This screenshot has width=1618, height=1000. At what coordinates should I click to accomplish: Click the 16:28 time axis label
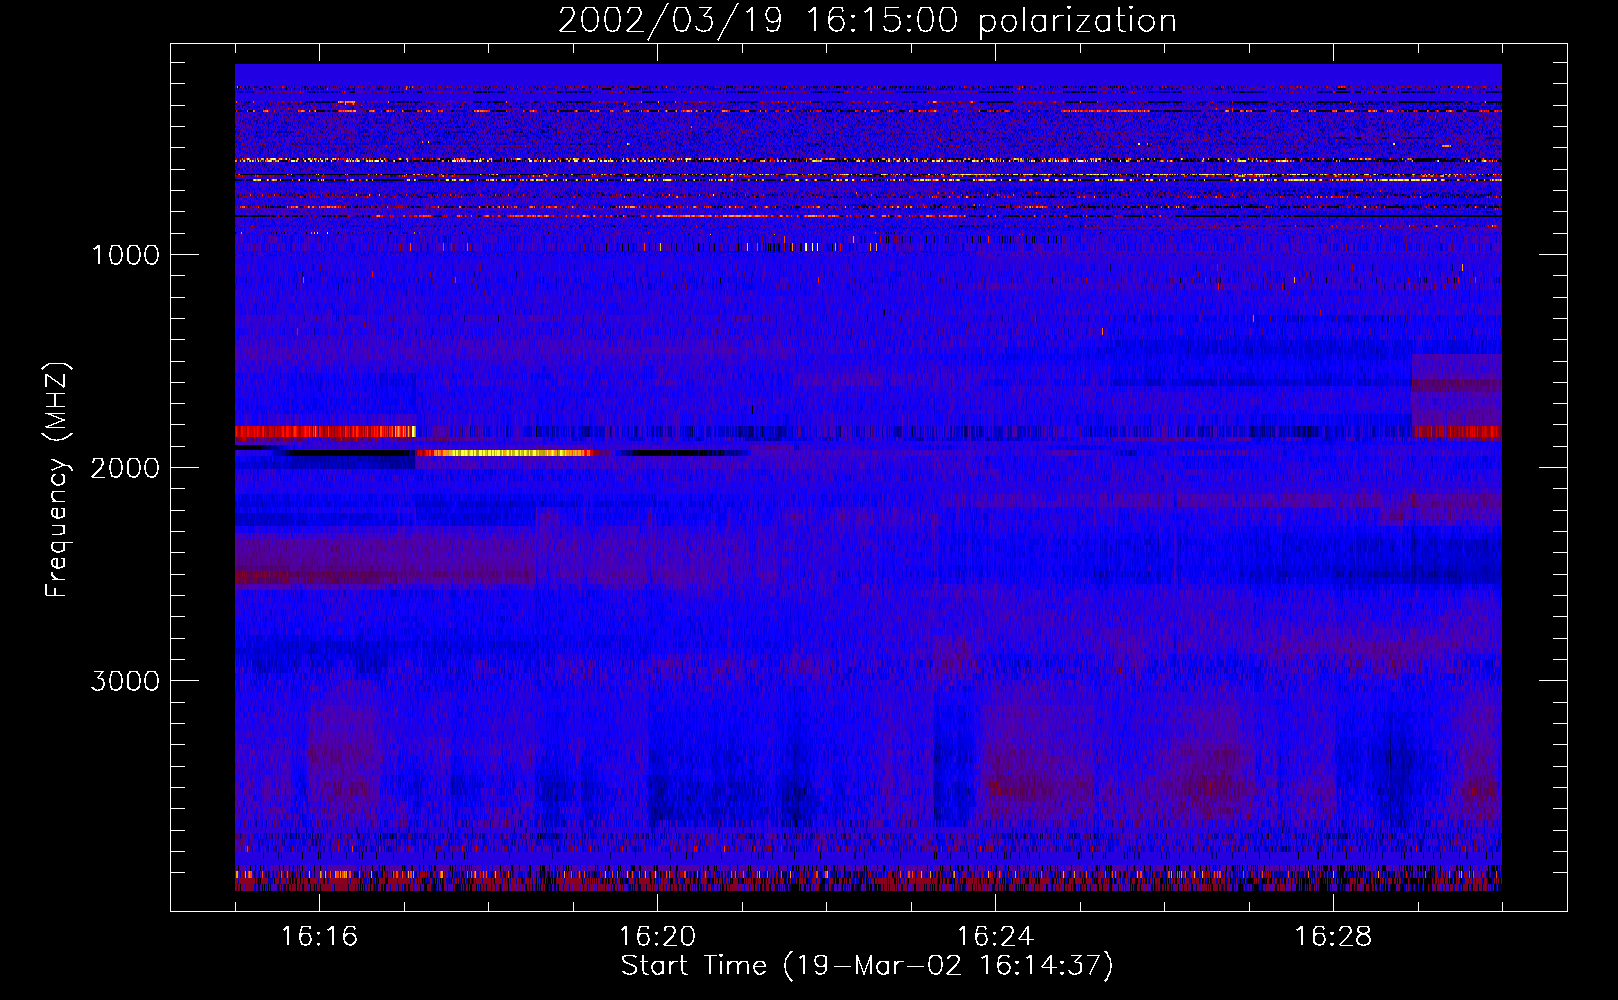(x=1333, y=937)
